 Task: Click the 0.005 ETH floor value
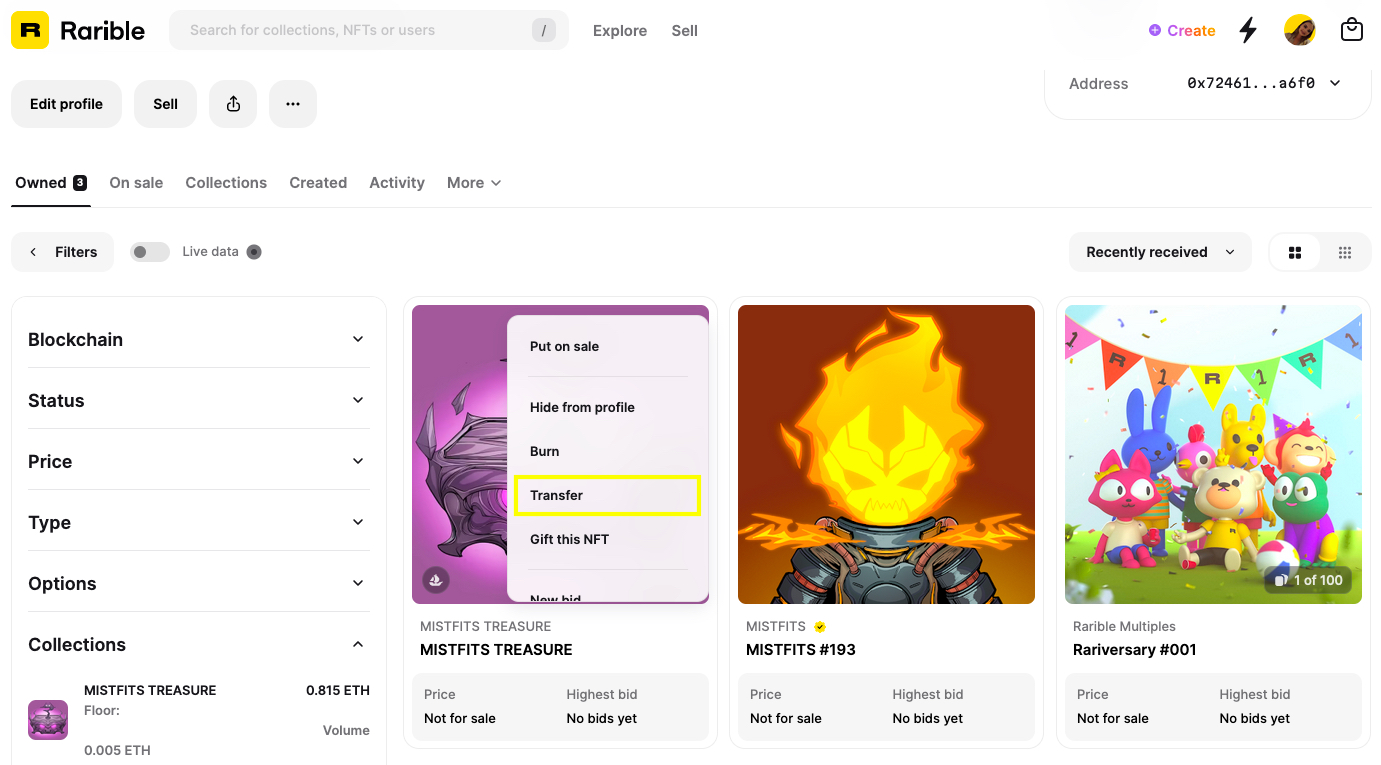pos(117,751)
